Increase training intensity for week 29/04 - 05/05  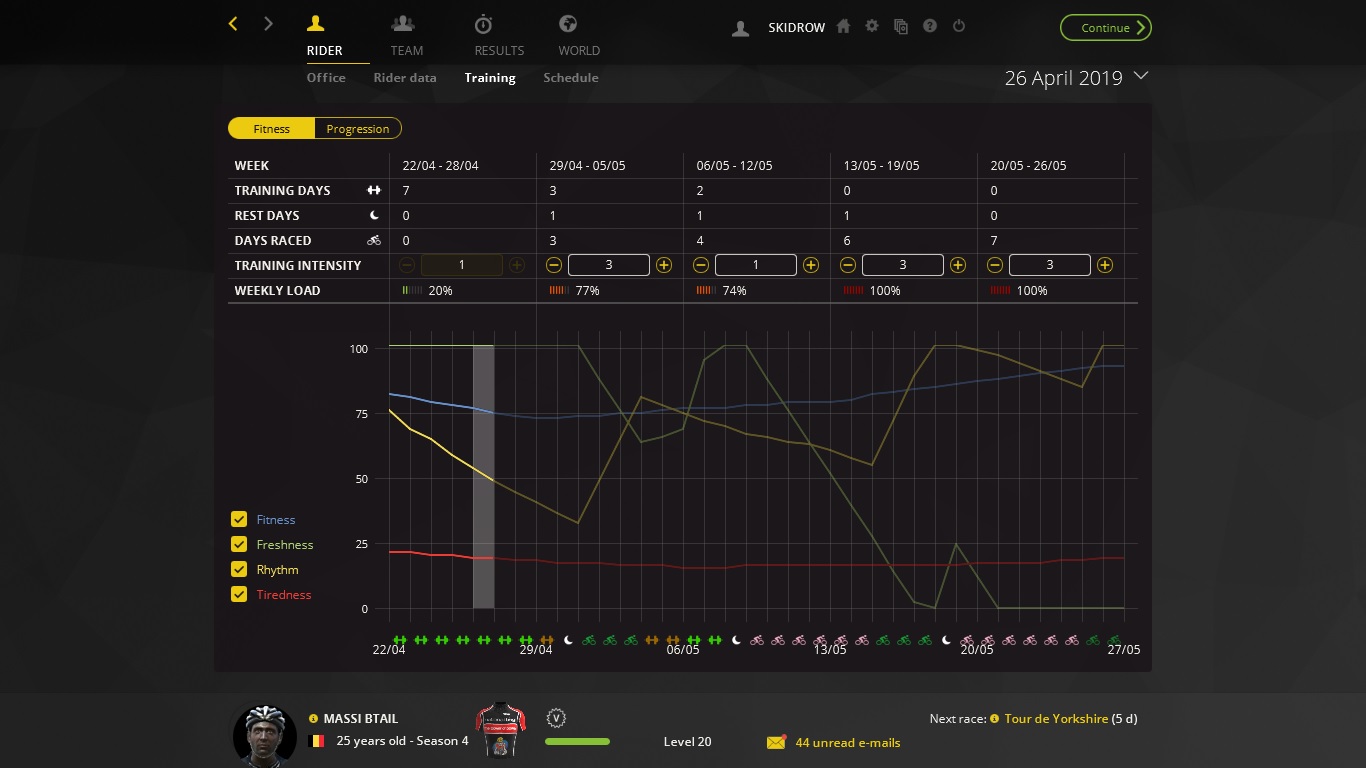tap(664, 265)
